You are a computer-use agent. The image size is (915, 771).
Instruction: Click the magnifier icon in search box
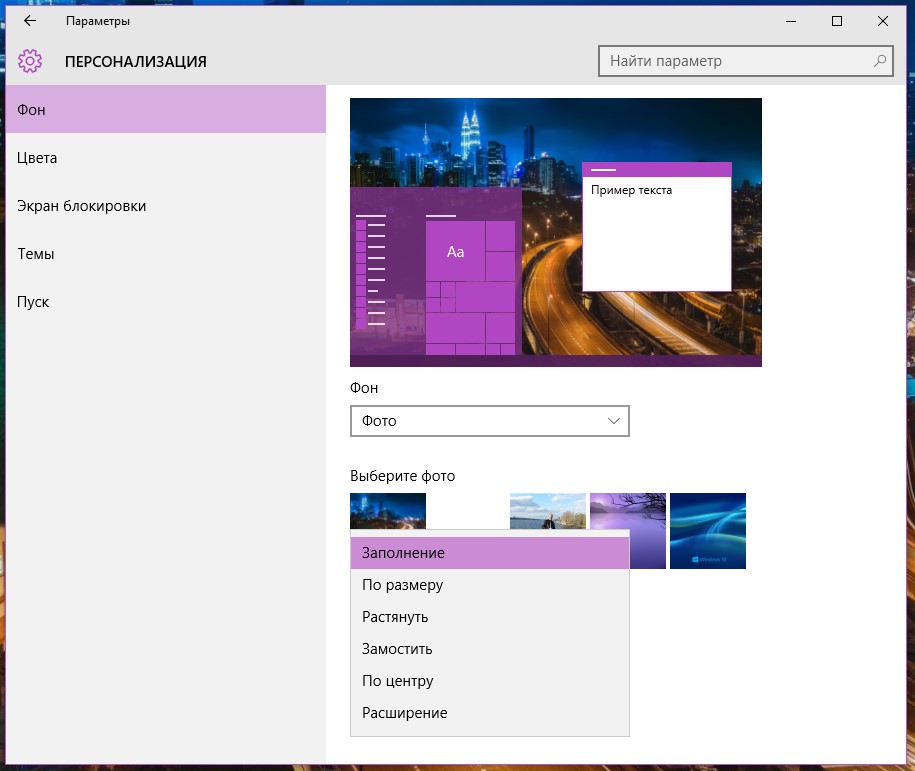coord(879,61)
